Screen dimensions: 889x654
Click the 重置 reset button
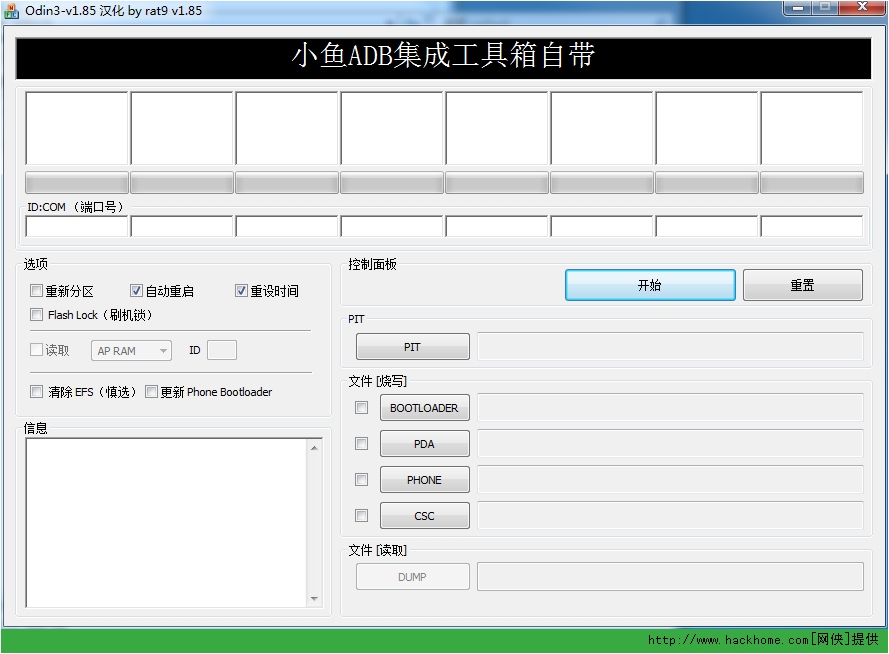click(802, 285)
